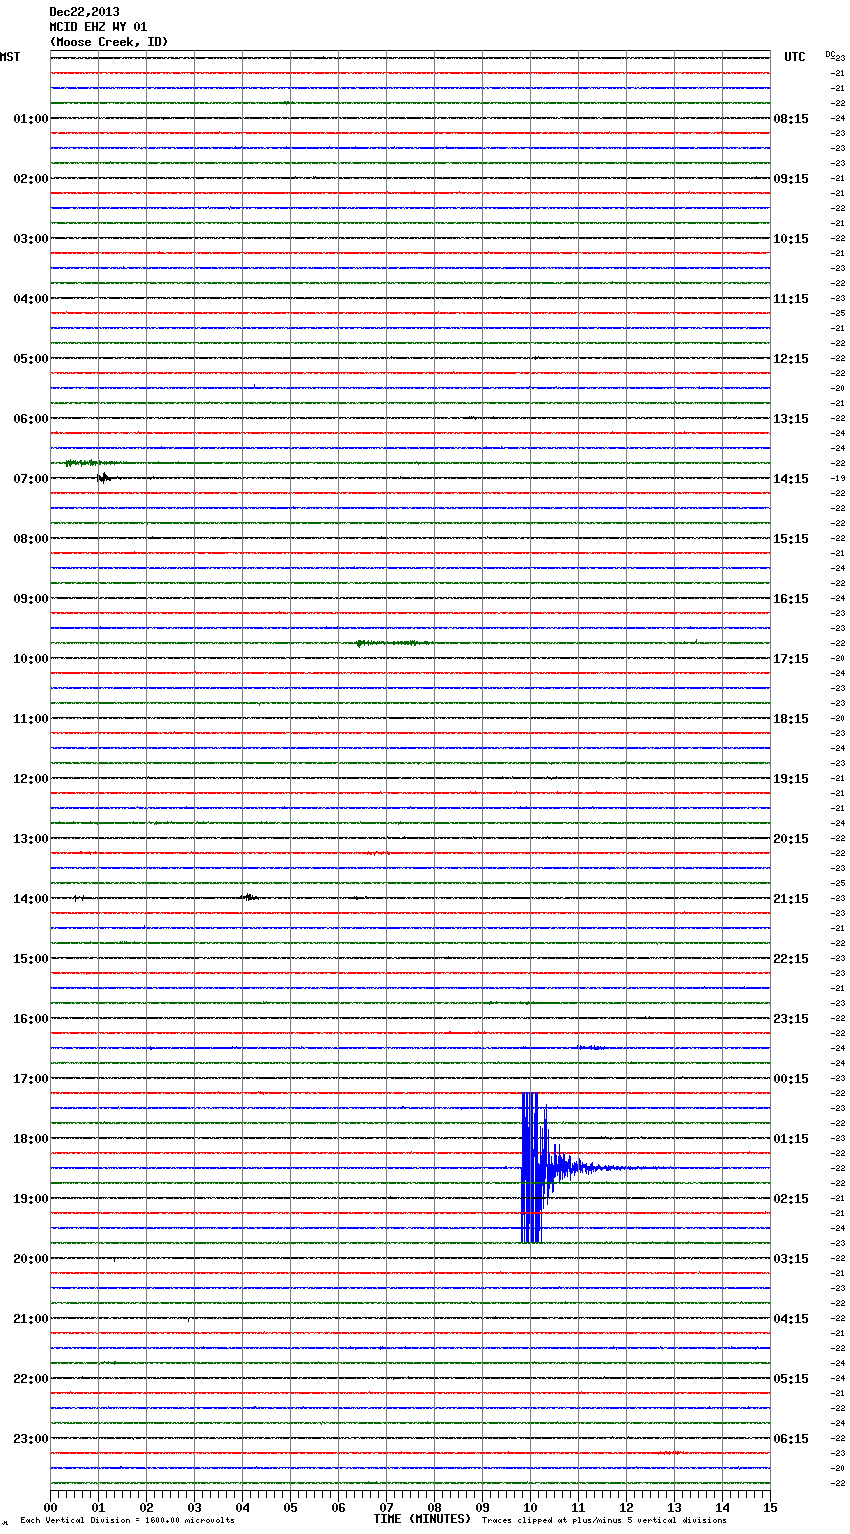This screenshot has height=1534, width=850.
Task: Select the "19:15" UTC time label
Action: click(x=791, y=779)
